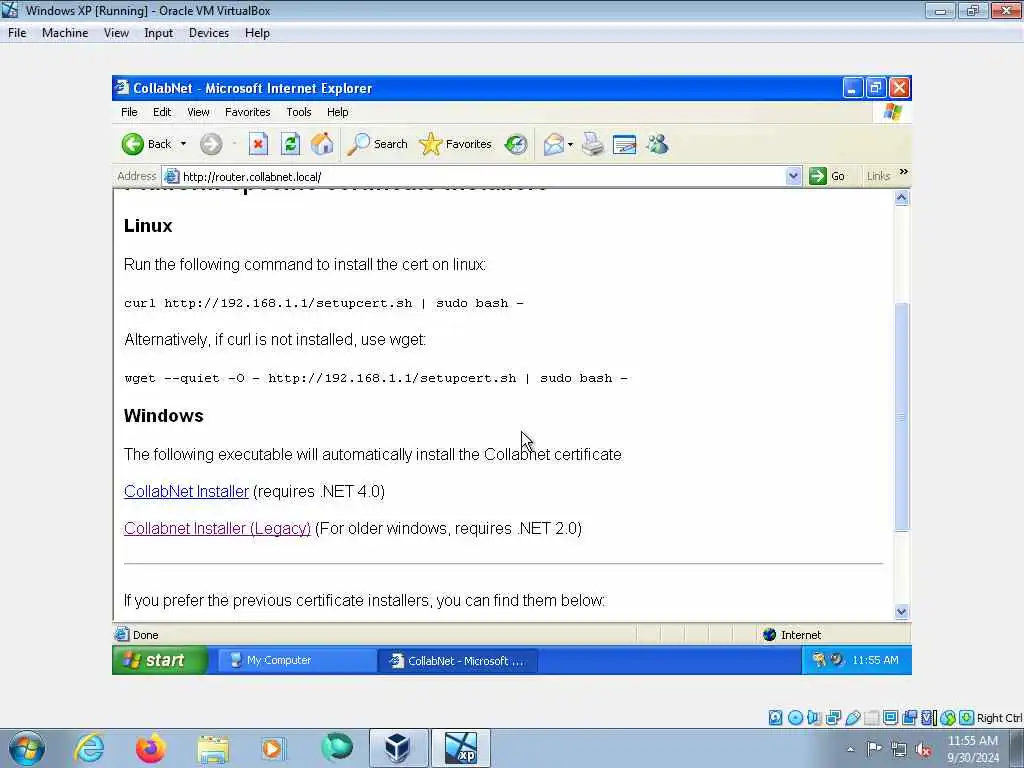Image resolution: width=1024 pixels, height=768 pixels.
Task: Switch to My Computer taskbar button
Action: coord(296,660)
